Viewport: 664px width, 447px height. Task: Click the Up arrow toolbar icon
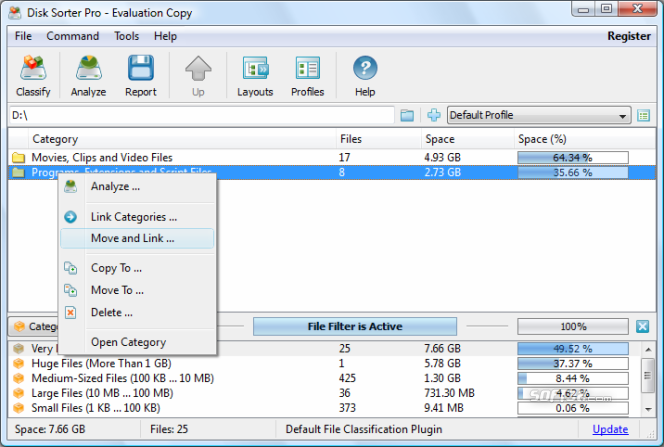point(198,68)
